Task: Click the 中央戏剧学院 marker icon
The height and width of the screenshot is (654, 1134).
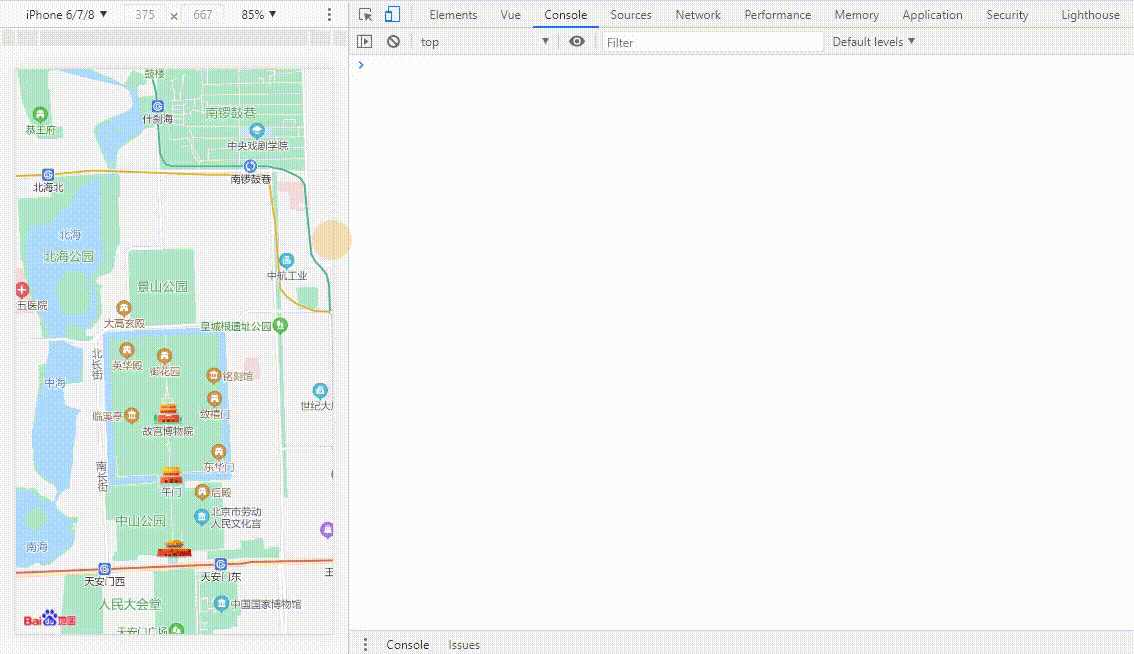Action: [257, 131]
